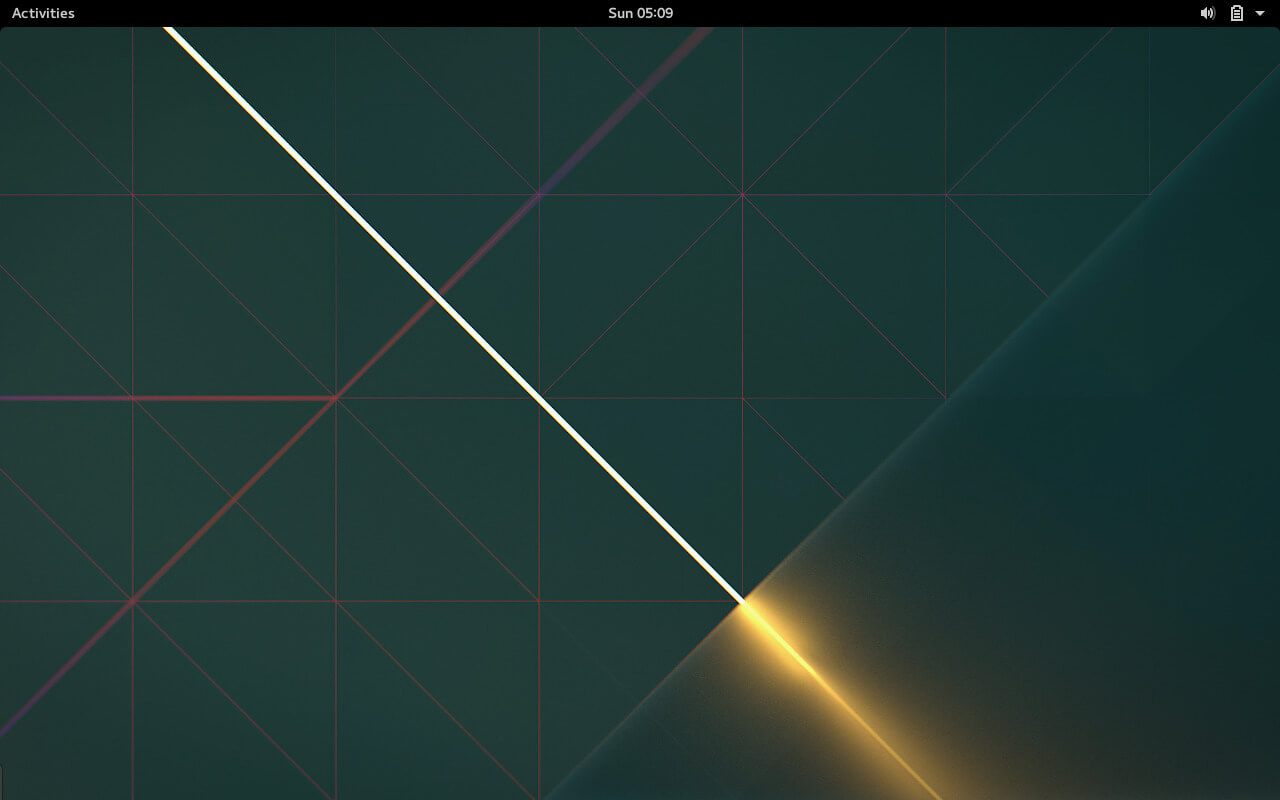Click the battery status icon
This screenshot has width=1280, height=800.
pyautogui.click(x=1237, y=13)
